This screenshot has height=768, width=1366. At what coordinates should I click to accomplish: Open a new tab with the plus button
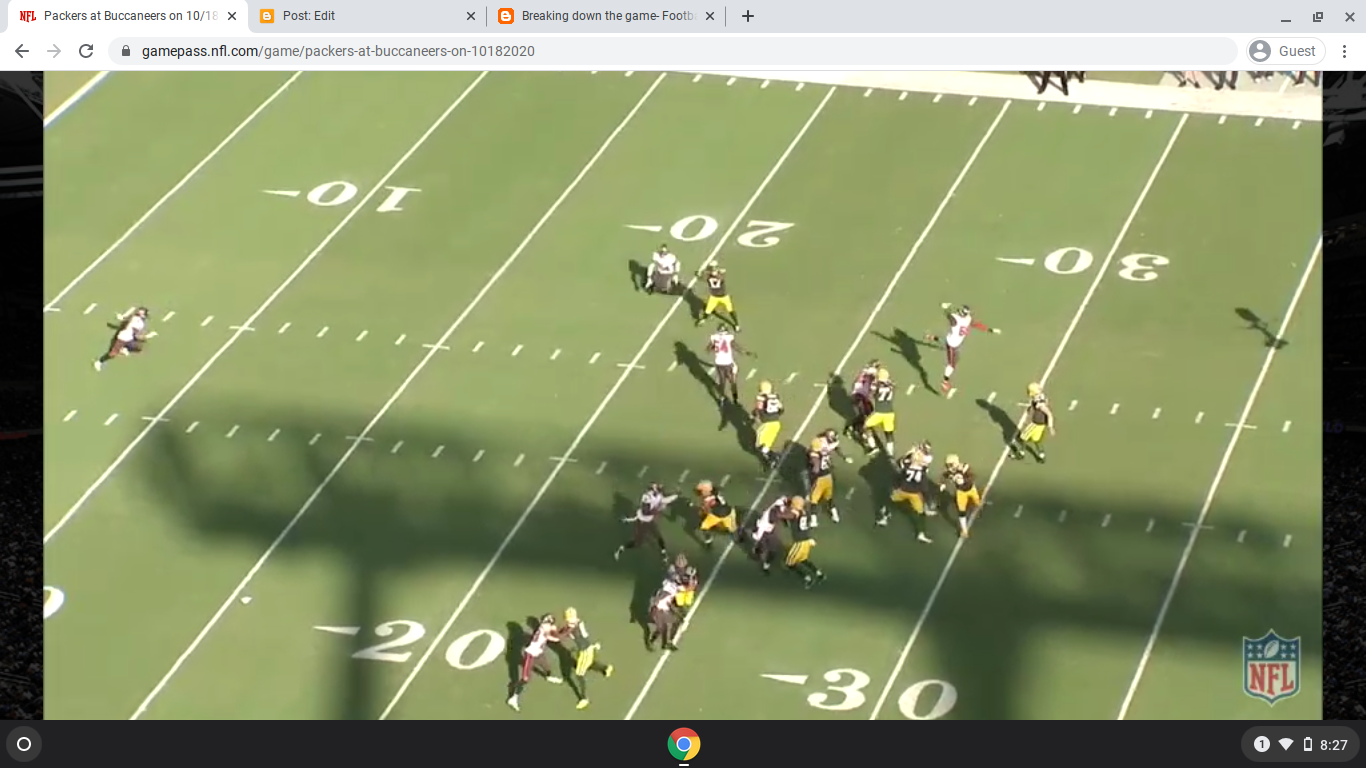tap(747, 16)
